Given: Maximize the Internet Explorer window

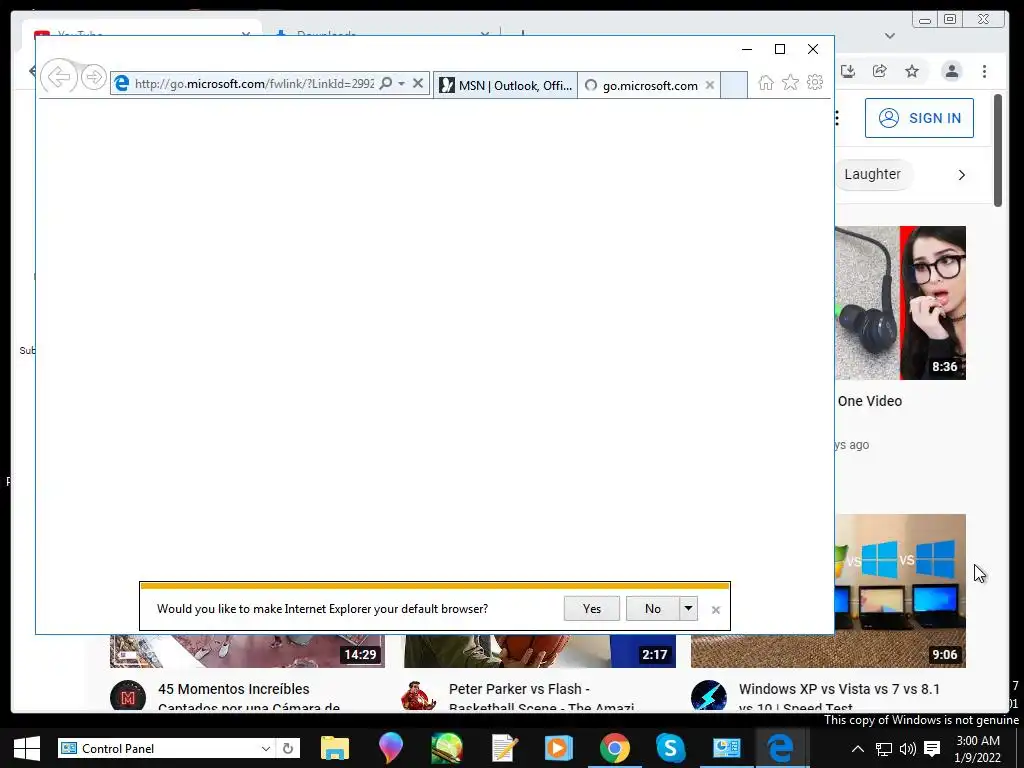Looking at the screenshot, I should click(x=780, y=49).
